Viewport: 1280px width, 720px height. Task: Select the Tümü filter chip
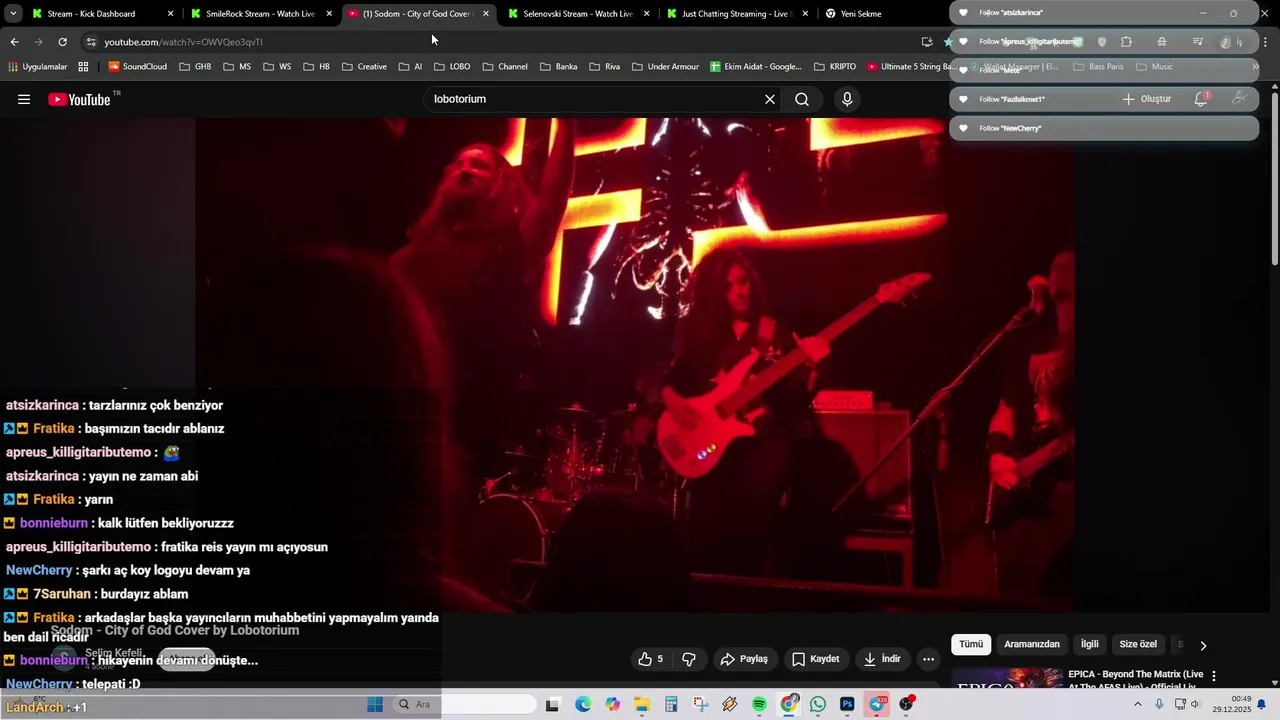pos(971,644)
